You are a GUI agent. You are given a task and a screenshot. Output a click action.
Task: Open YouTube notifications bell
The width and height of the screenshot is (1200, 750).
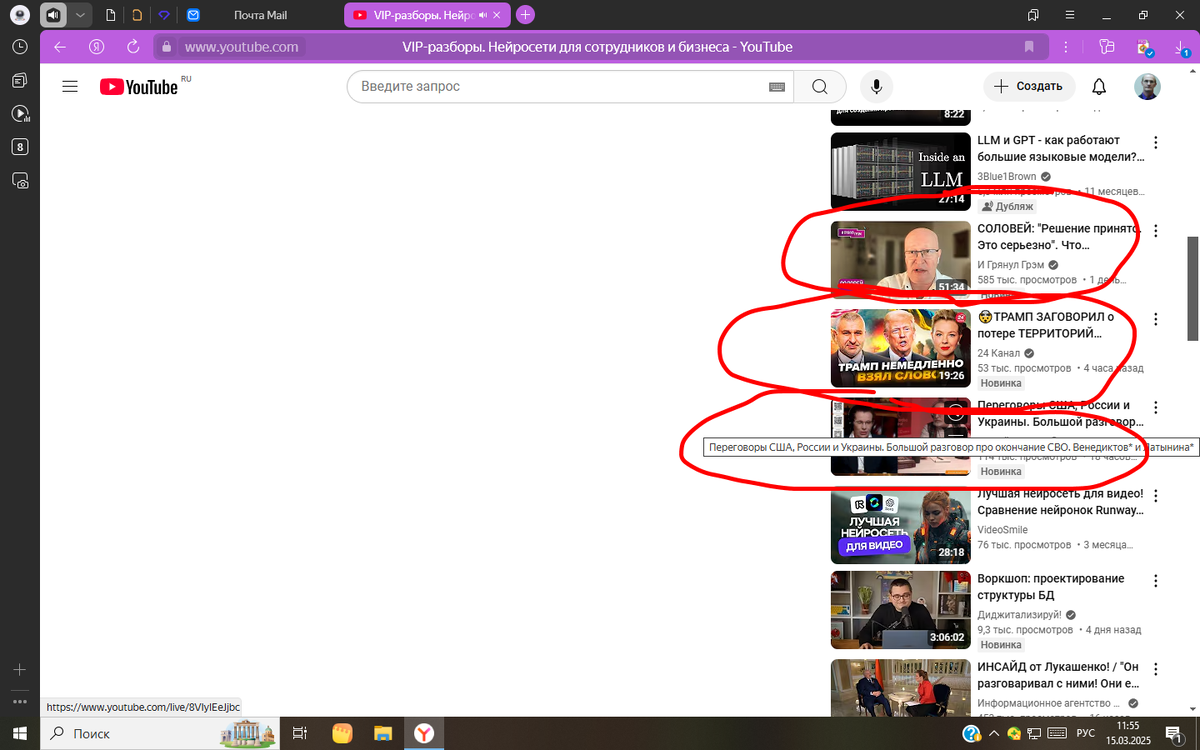pyautogui.click(x=1099, y=87)
